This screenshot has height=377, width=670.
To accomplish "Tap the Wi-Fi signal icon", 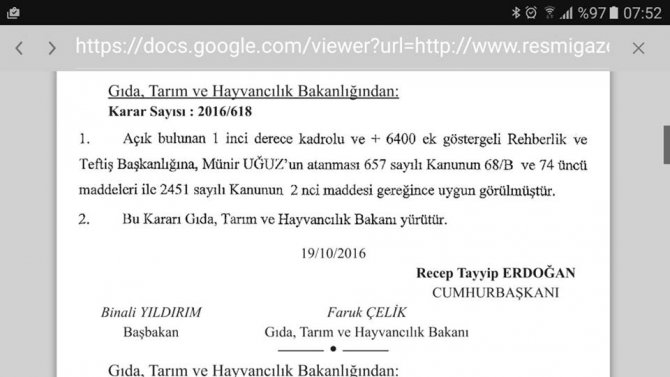I will tap(550, 13).
